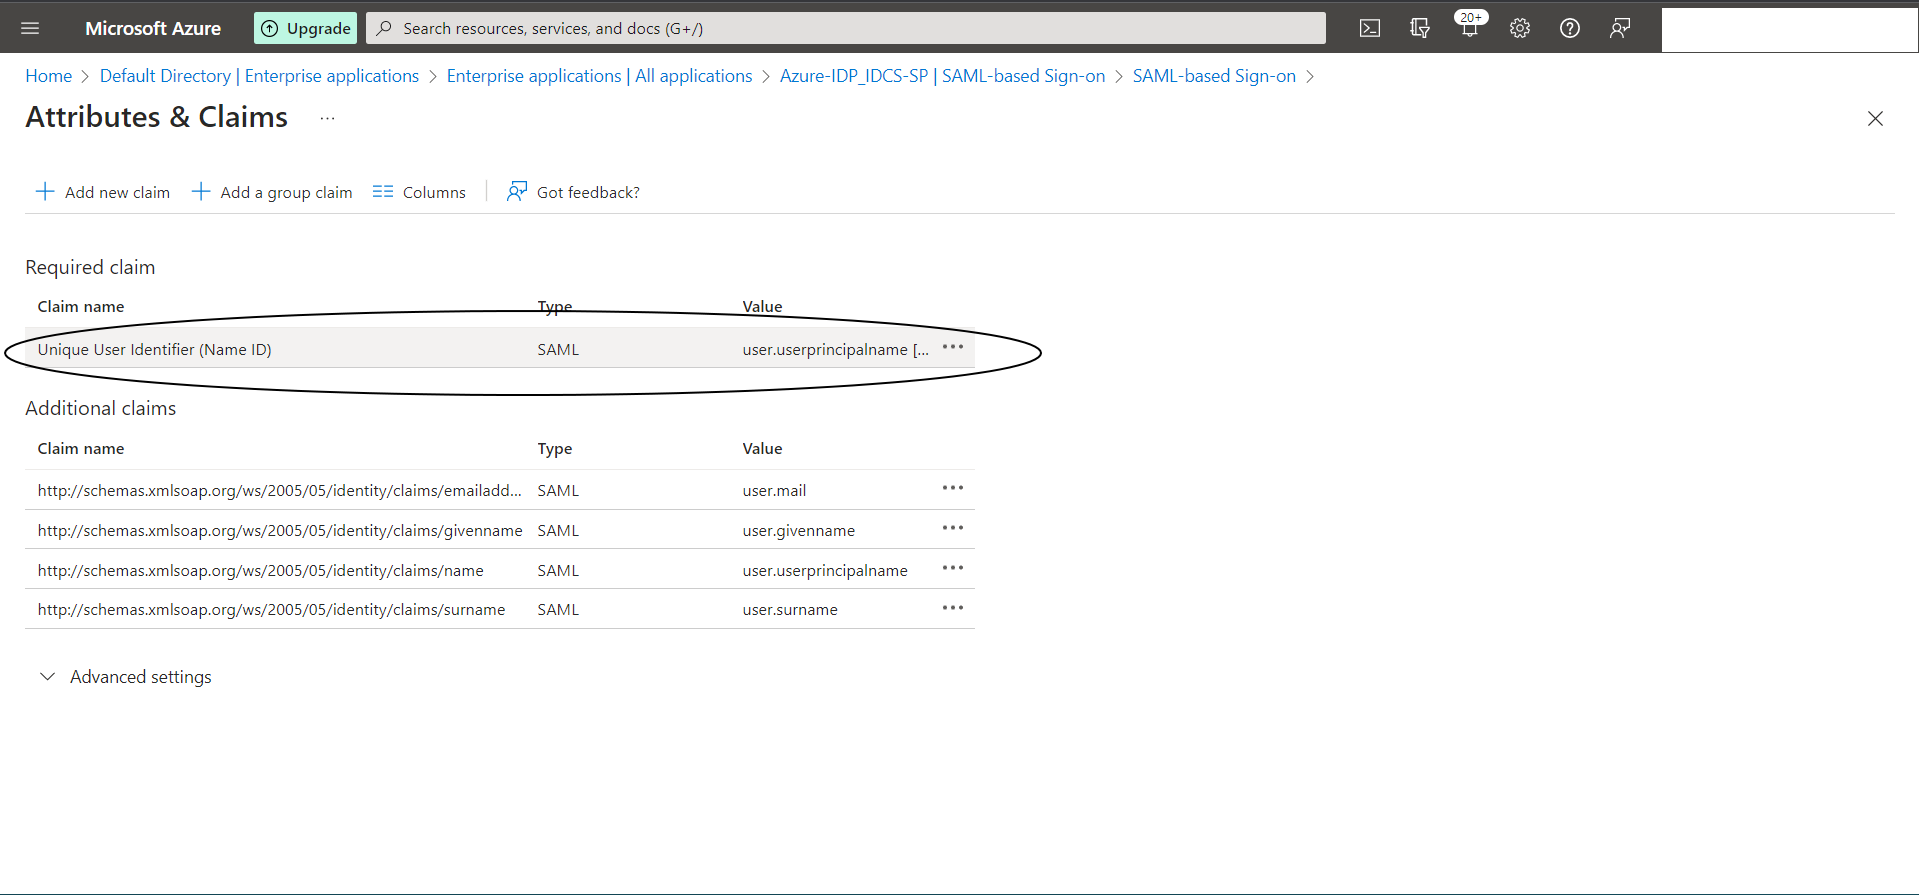1919x895 pixels.
Task: Open the SAML-based Sign-on breadcrumb link
Action: (x=1214, y=76)
